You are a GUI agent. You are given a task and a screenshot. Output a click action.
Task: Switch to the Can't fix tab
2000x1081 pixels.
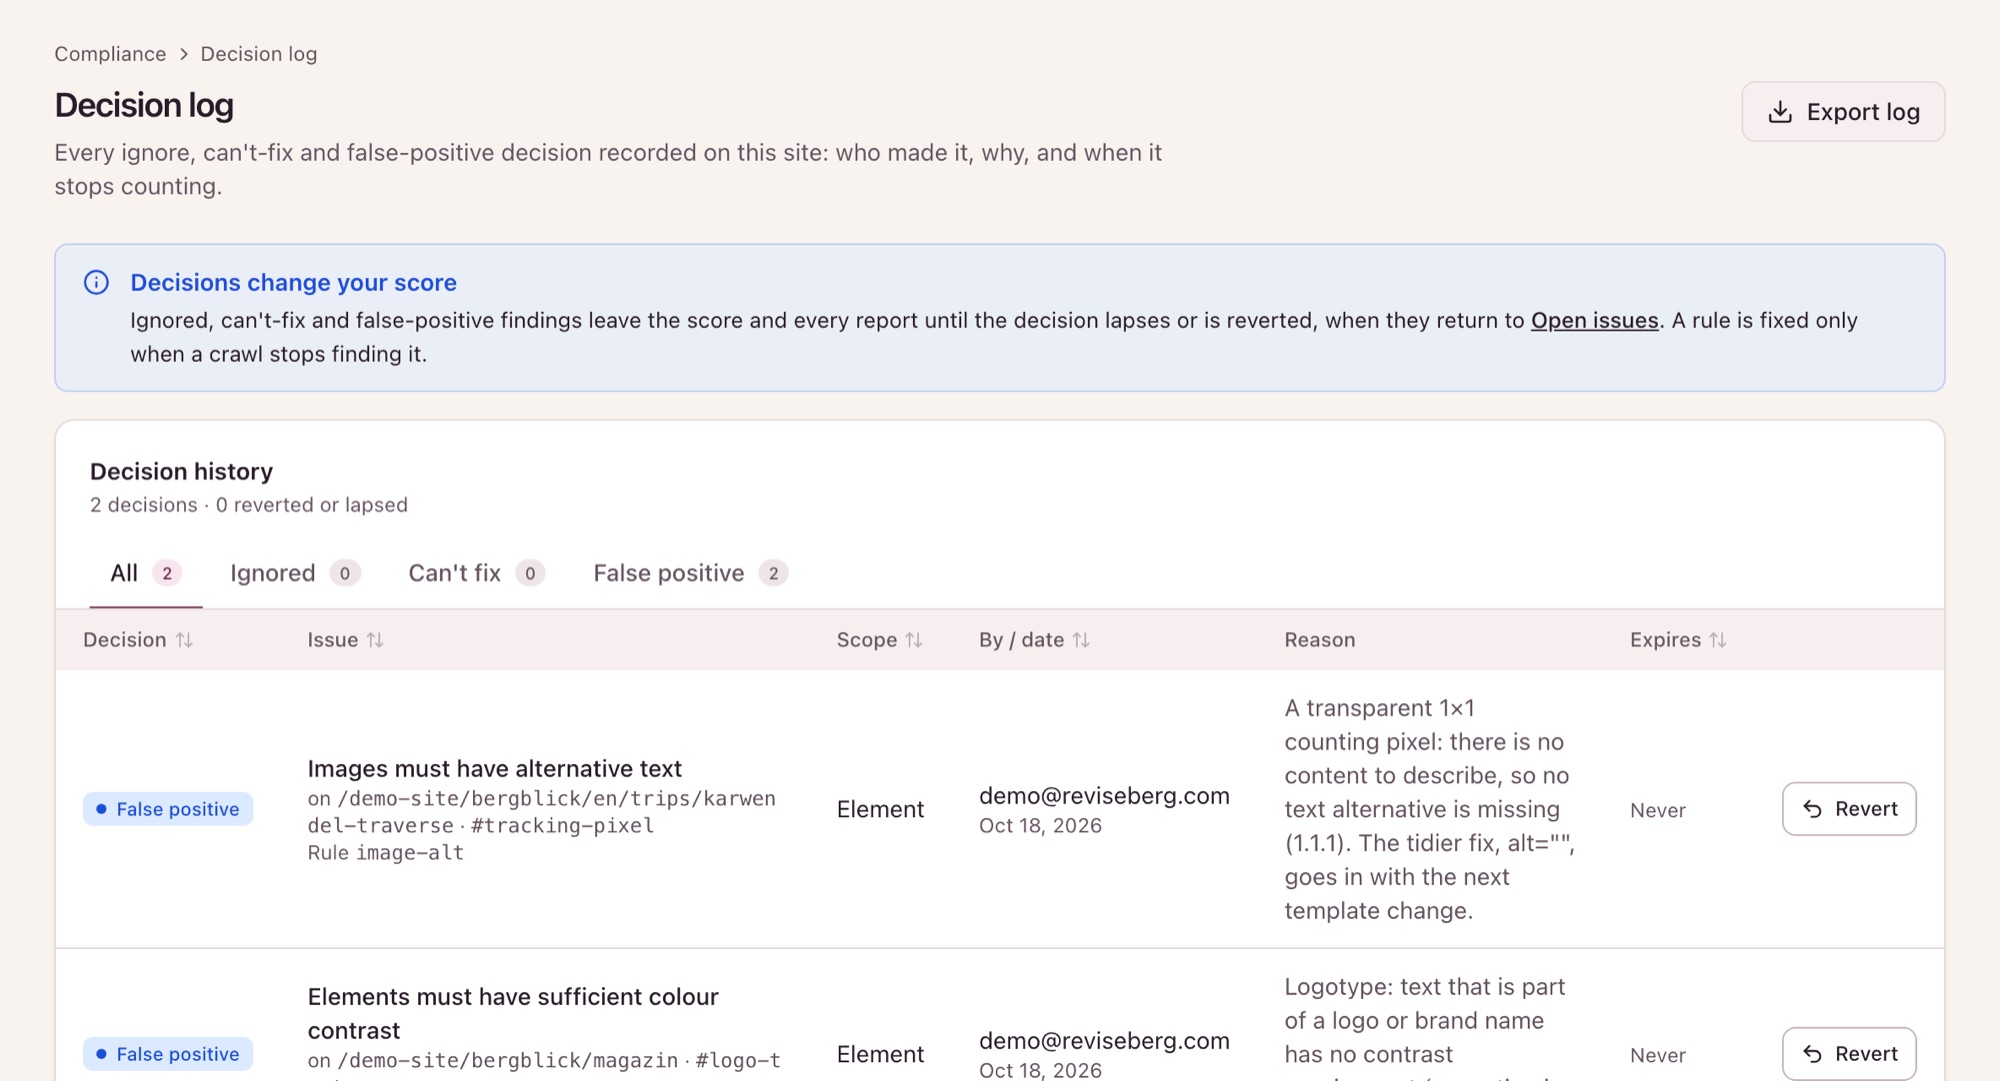[476, 573]
